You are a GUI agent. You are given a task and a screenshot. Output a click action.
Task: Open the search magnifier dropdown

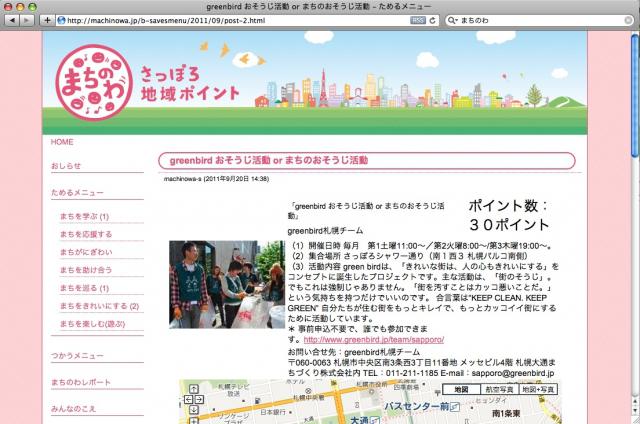[x=452, y=20]
